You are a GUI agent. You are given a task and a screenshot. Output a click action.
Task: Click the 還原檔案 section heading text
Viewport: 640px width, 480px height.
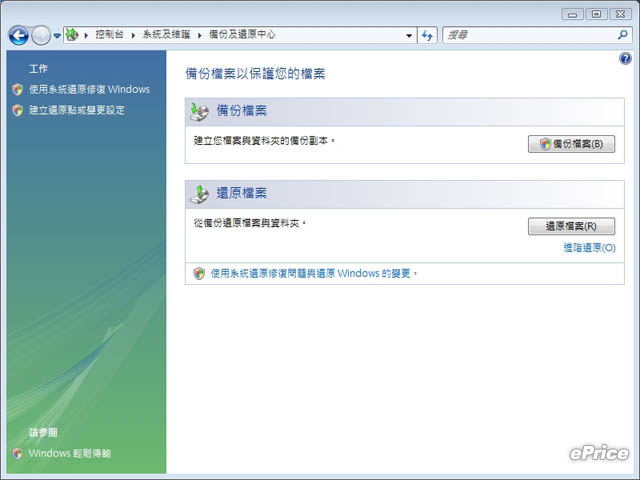tap(242, 193)
